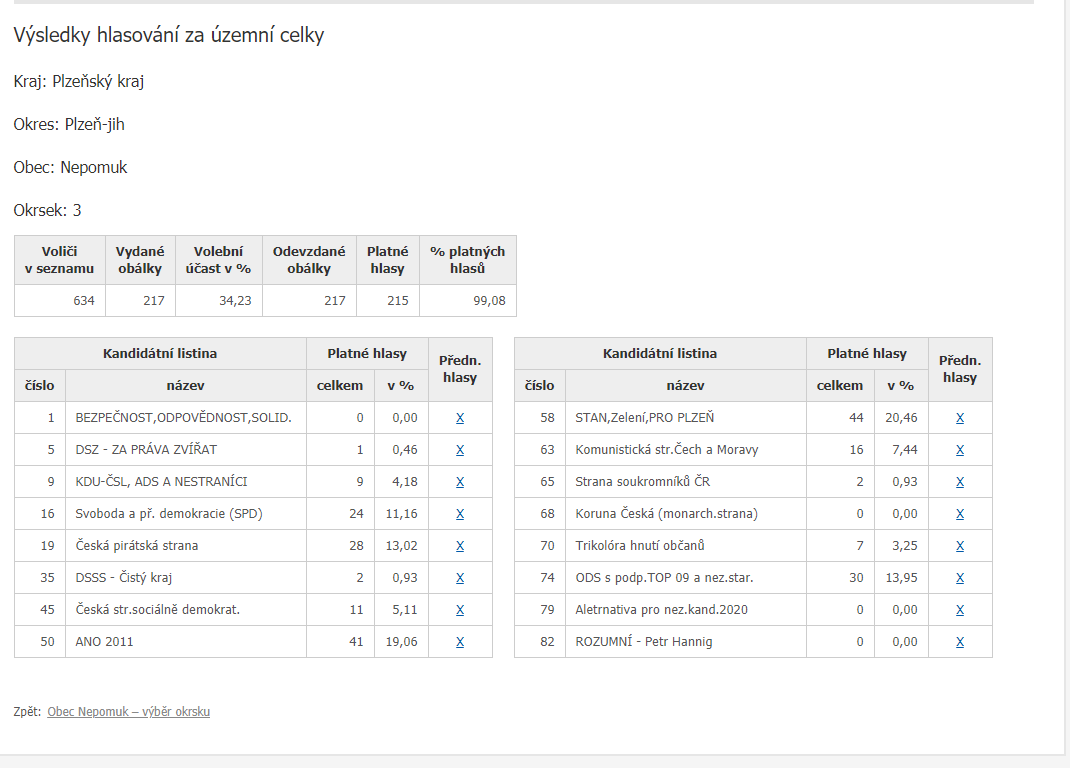This screenshot has height=768, width=1070.
Task: Open preferential votes X for STAN,Zelení,PRO PLZEŇ
Action: coord(960,418)
